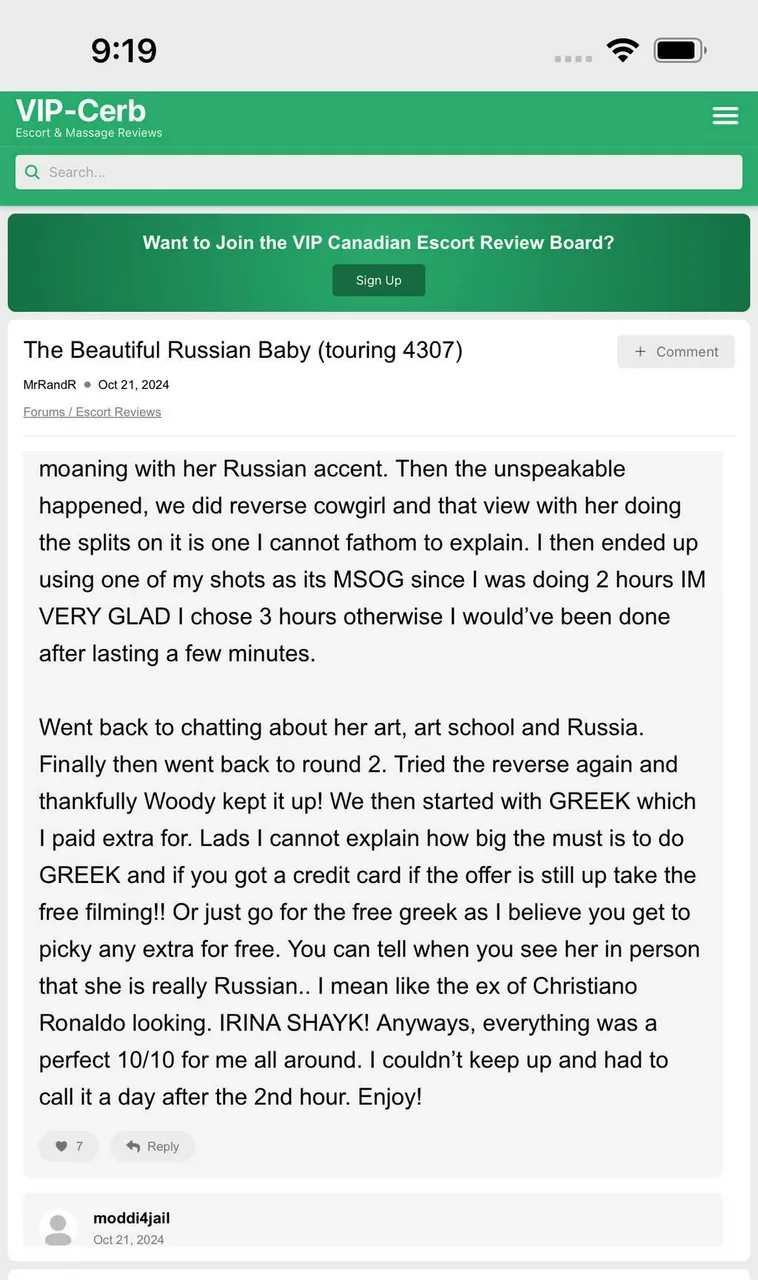Go to the Forums breadcrumb link
The image size is (758, 1280).
point(45,412)
